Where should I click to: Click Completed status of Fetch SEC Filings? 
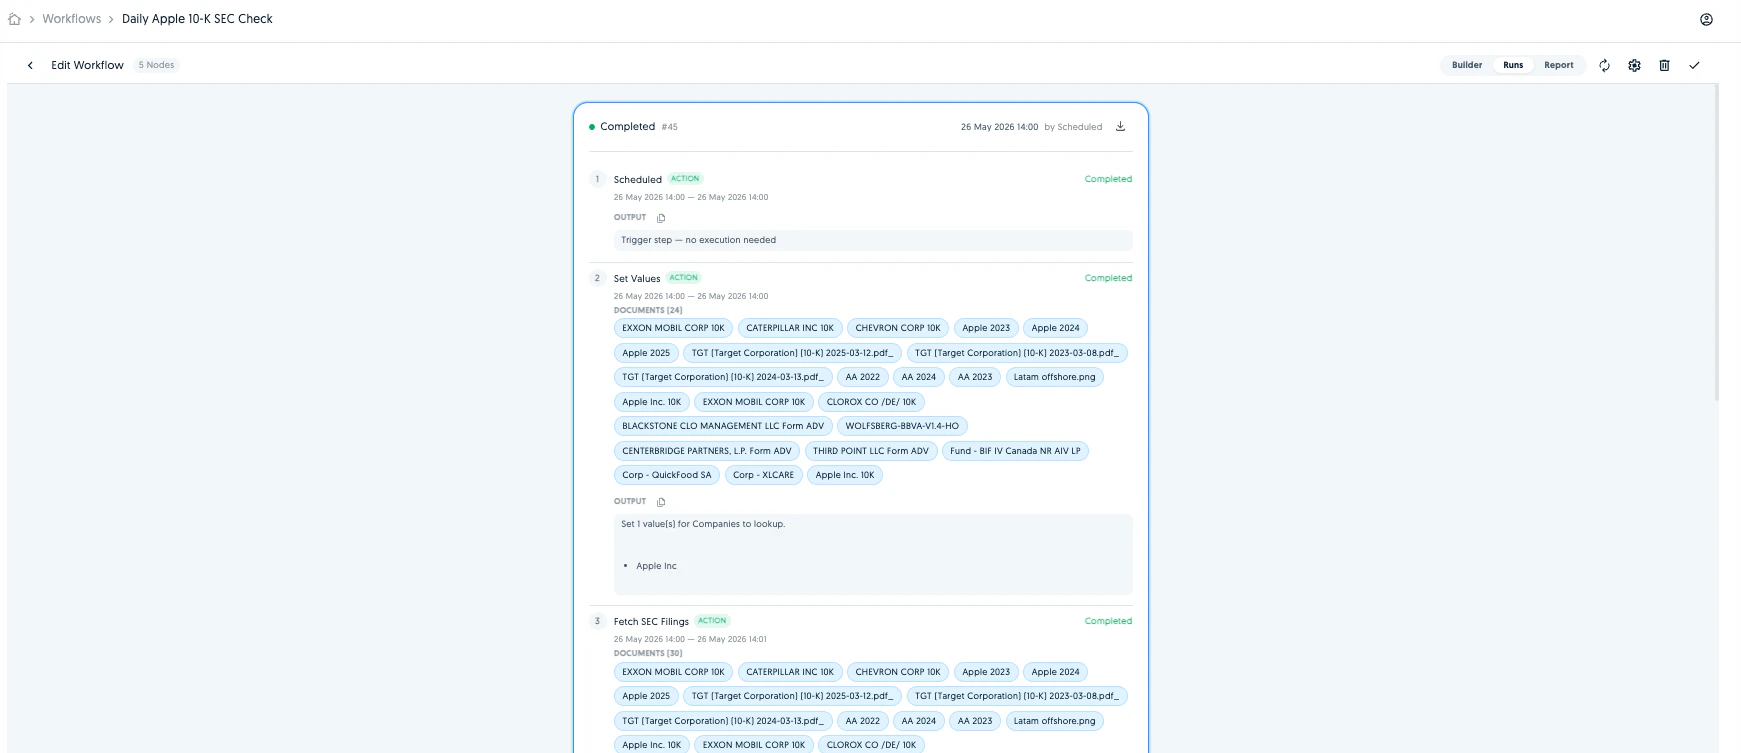pyautogui.click(x=1108, y=621)
